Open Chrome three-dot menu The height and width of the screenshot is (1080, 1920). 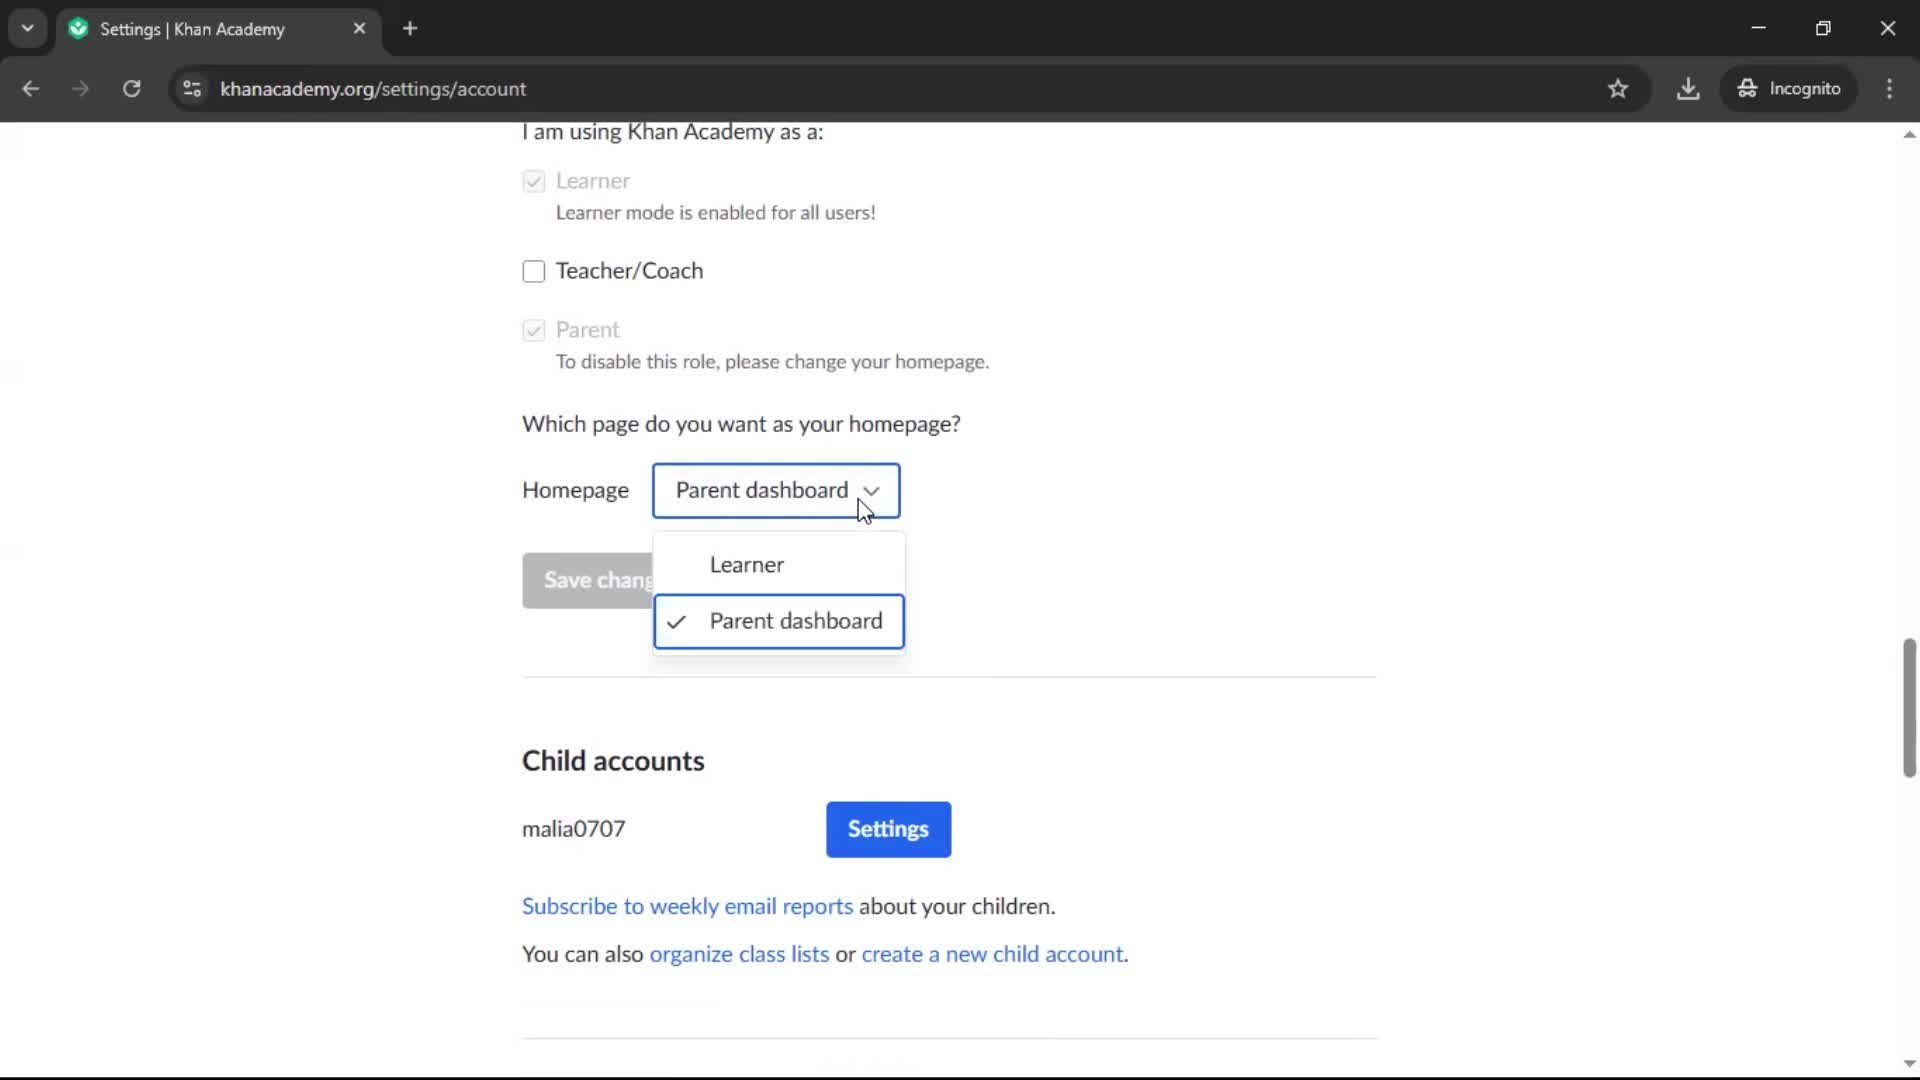(1889, 89)
